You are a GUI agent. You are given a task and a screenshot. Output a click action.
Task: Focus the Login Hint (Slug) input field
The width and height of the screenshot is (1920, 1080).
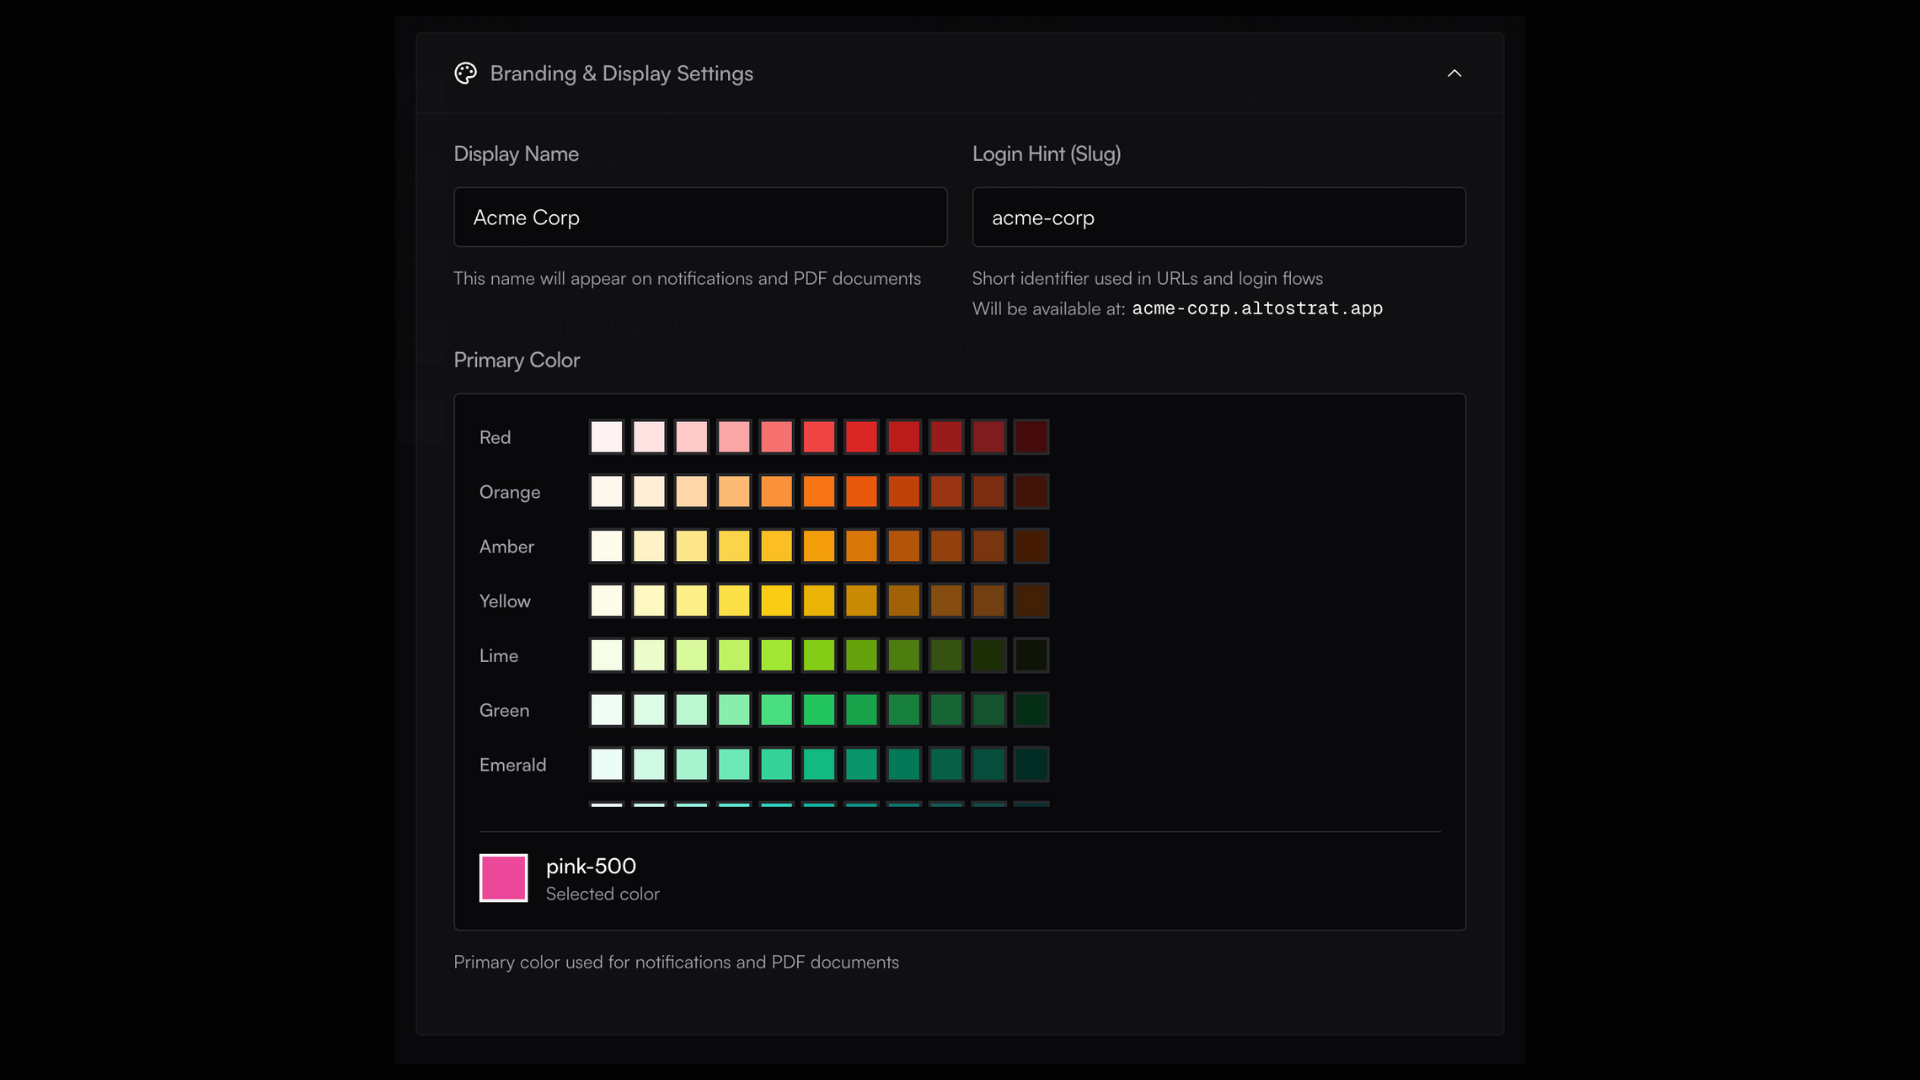point(1219,217)
